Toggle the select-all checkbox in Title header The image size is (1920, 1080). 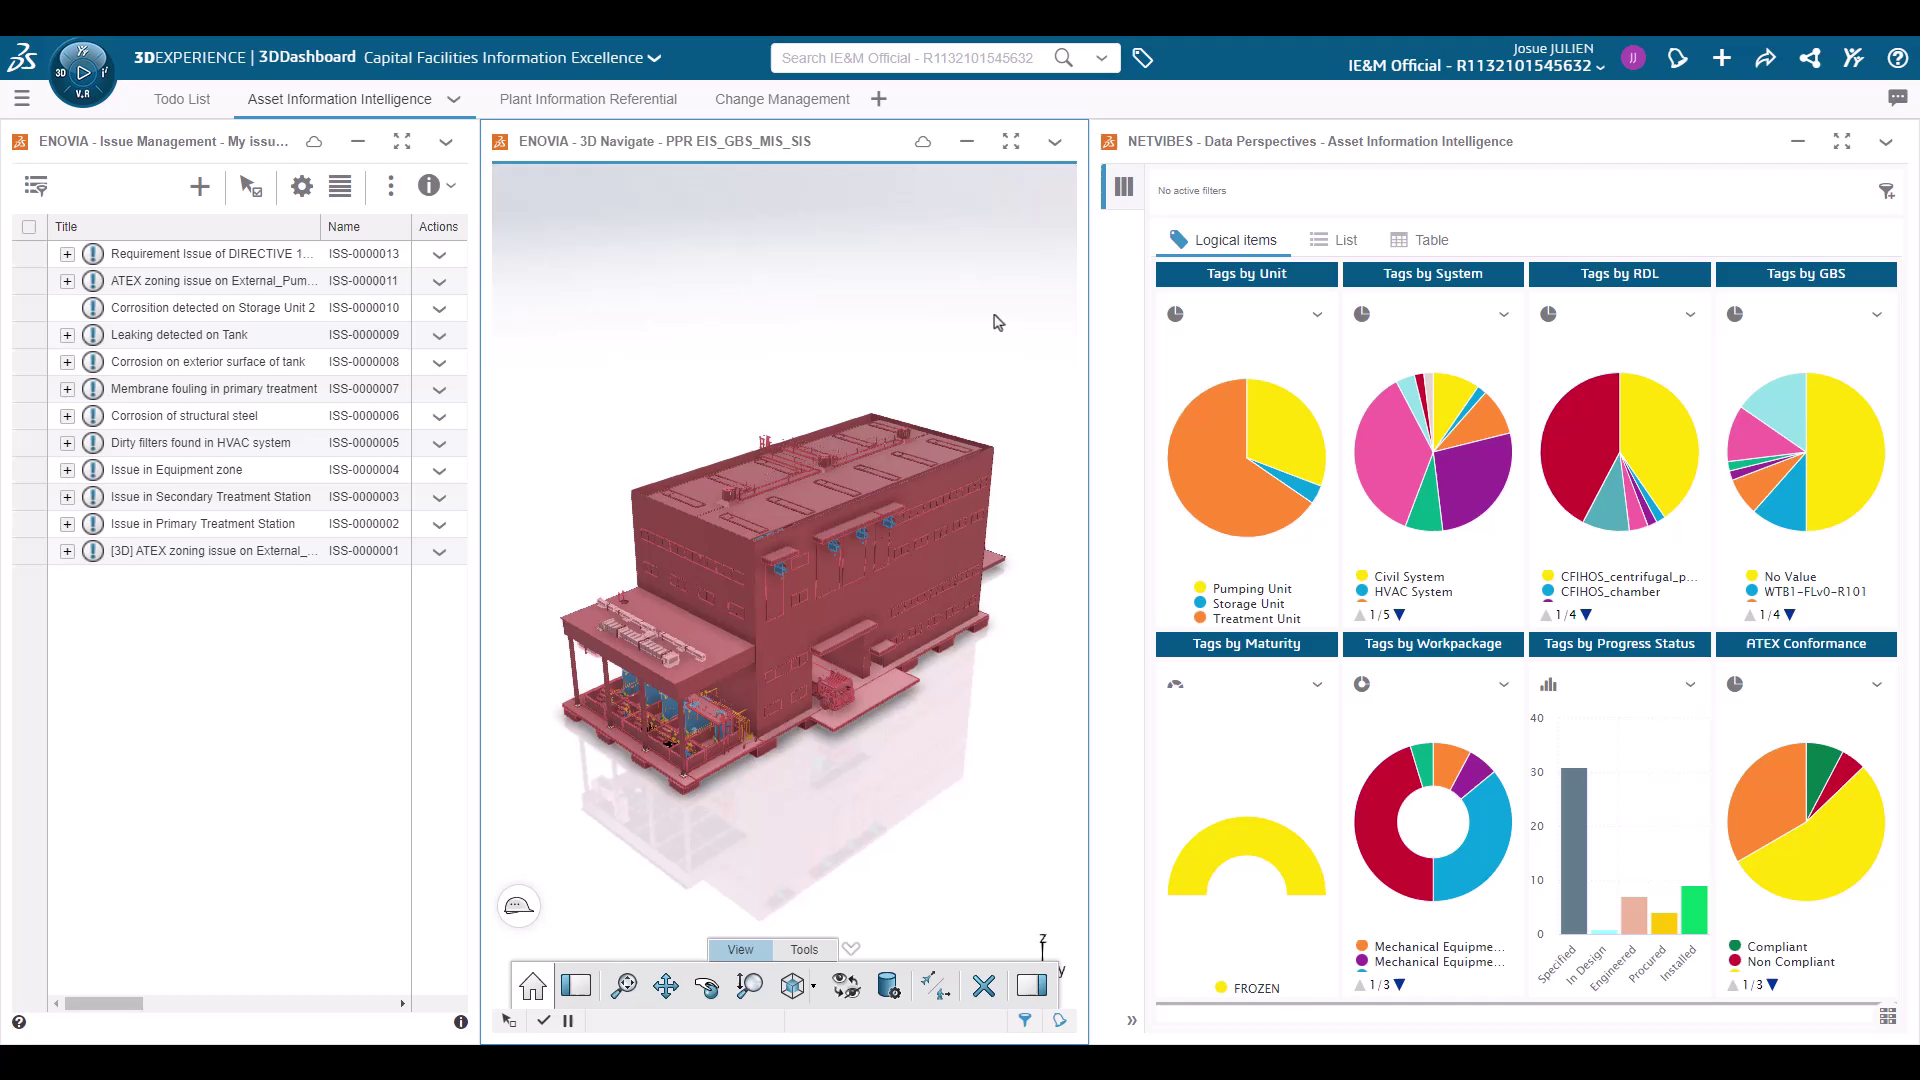tap(29, 227)
